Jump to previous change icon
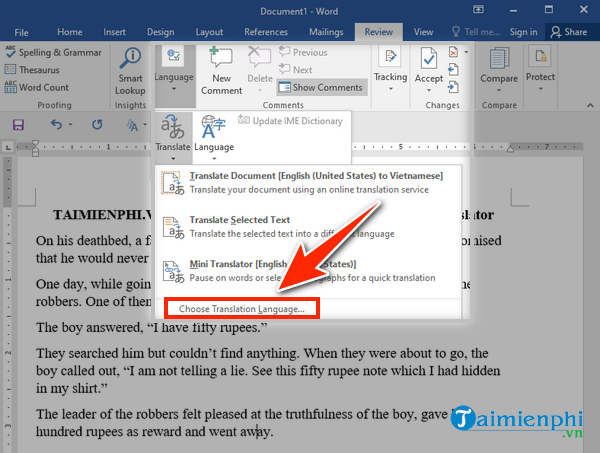The height and width of the screenshot is (453, 600). click(453, 70)
